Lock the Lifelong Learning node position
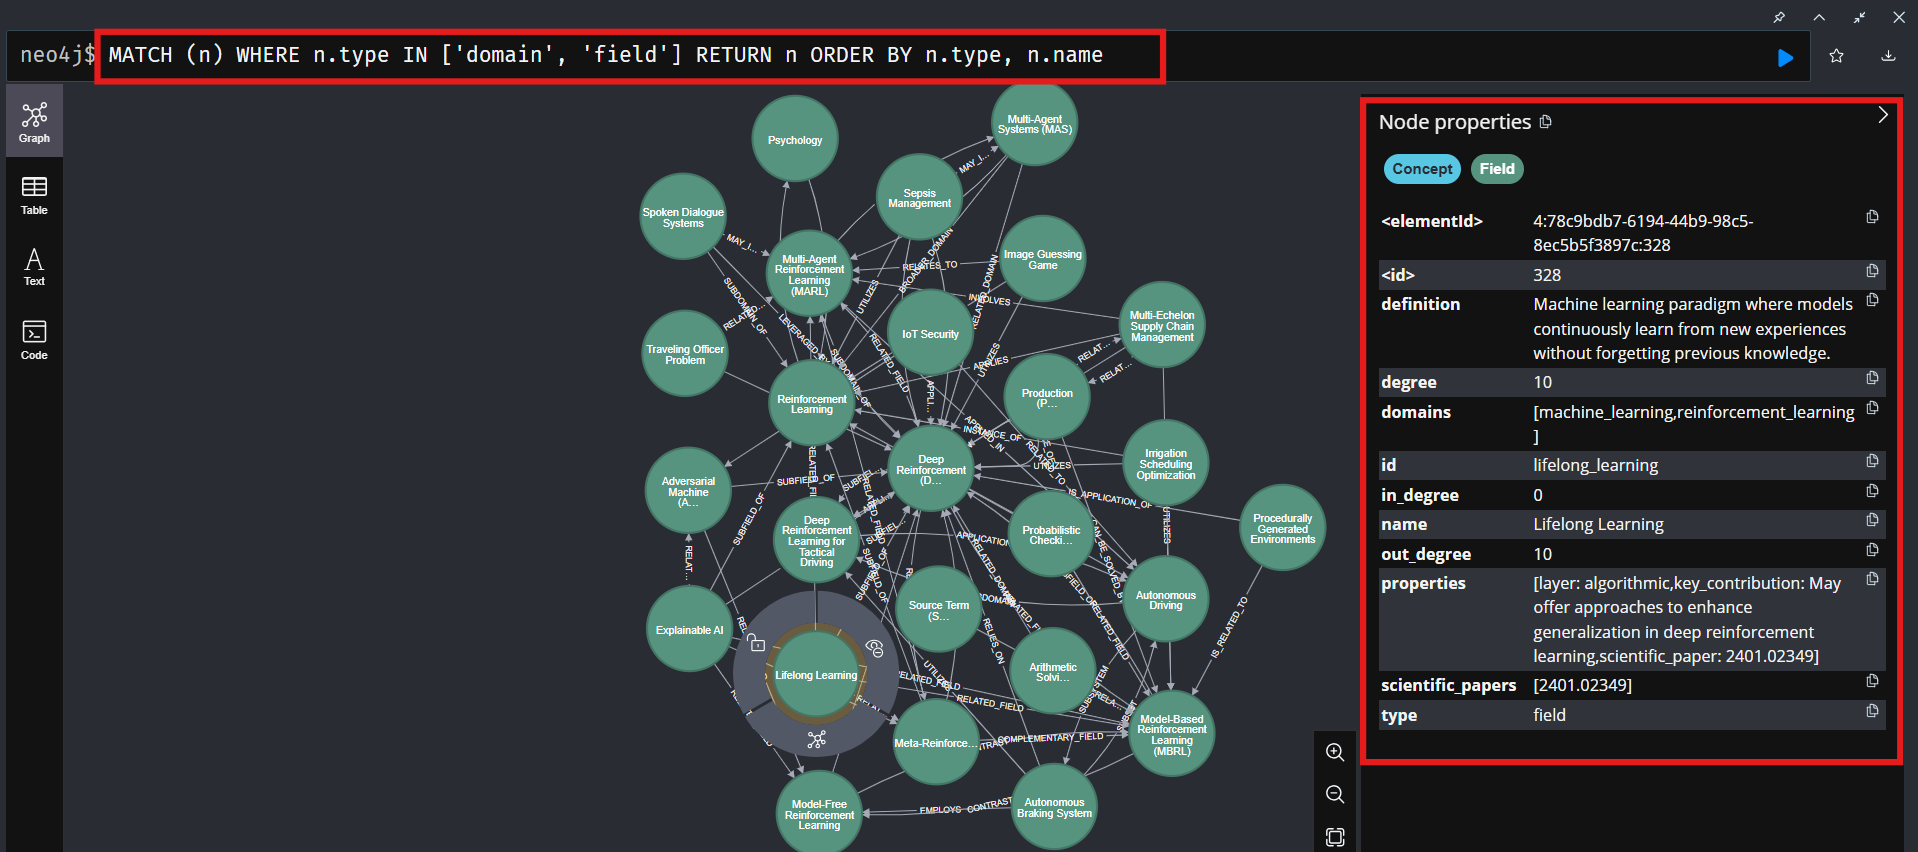Screen dimensions: 1918x852 pyautogui.click(x=757, y=644)
